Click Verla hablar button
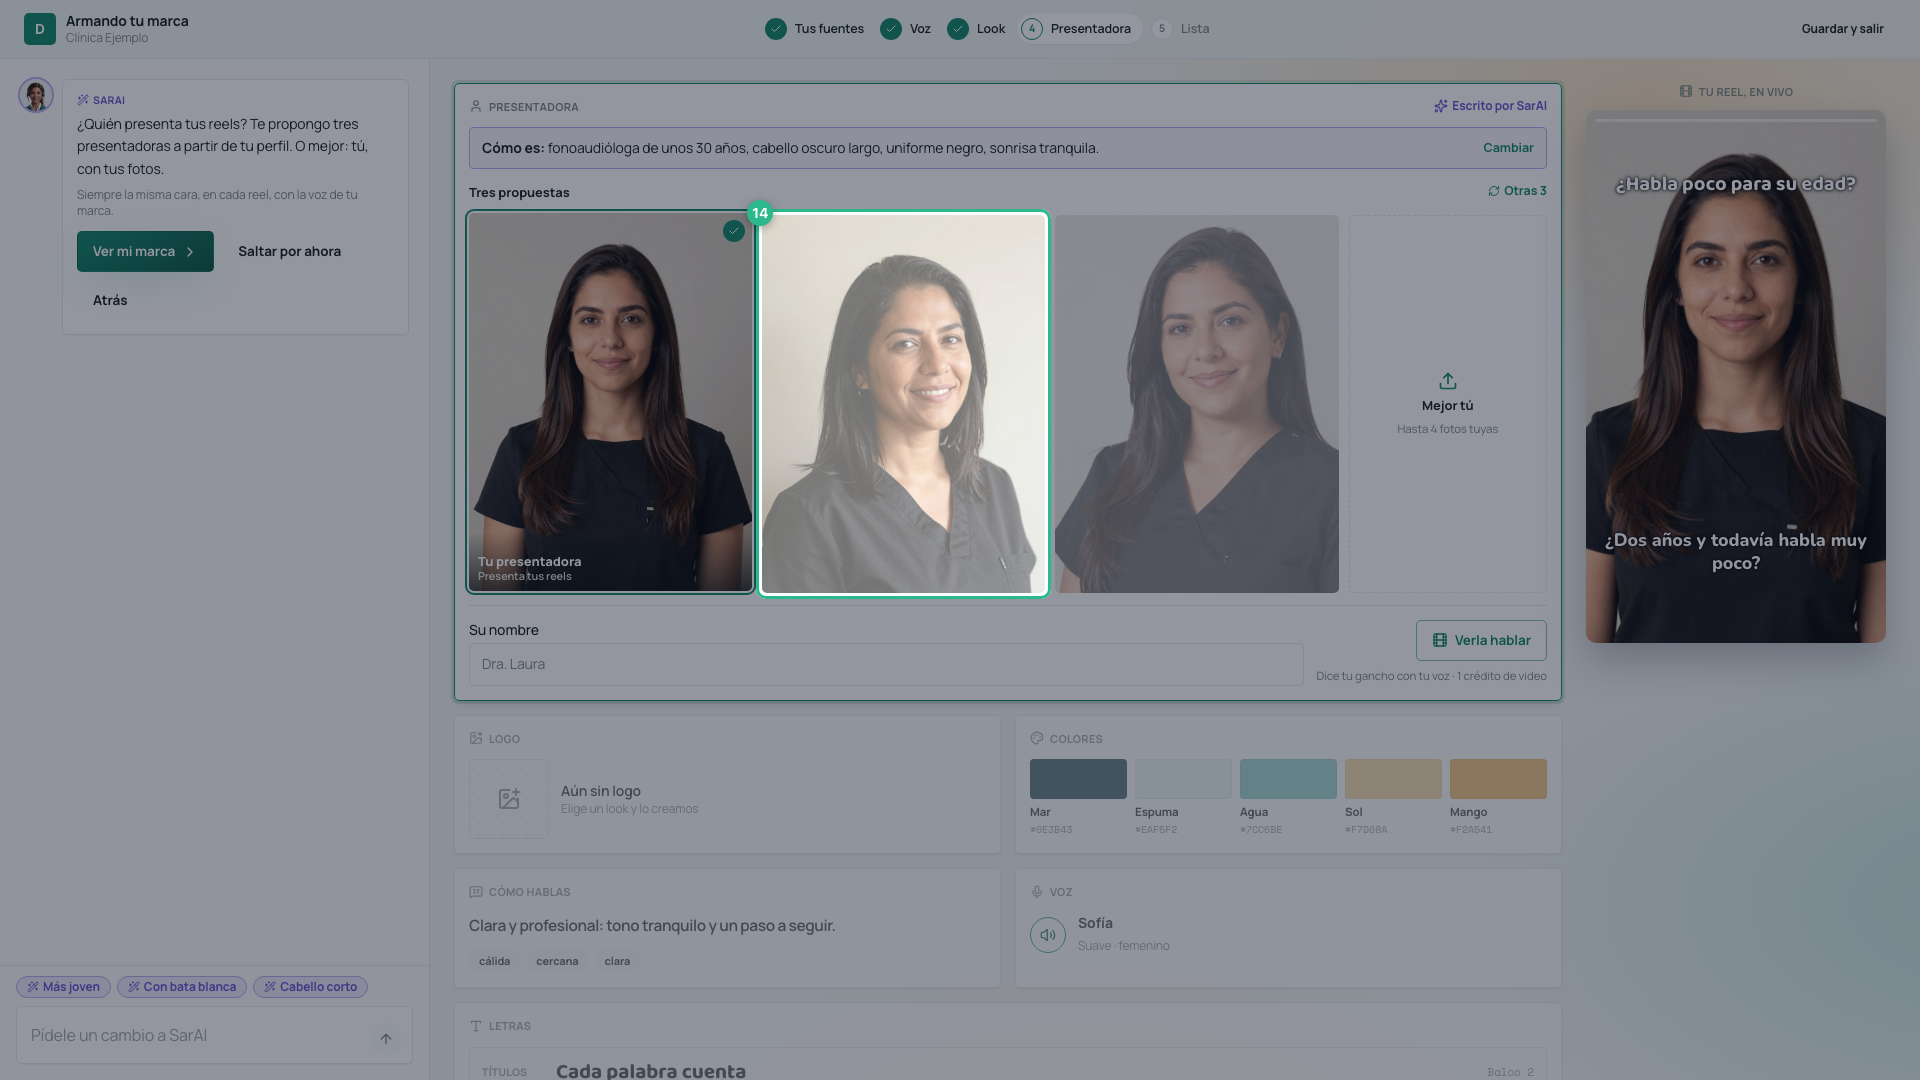 coord(1481,640)
